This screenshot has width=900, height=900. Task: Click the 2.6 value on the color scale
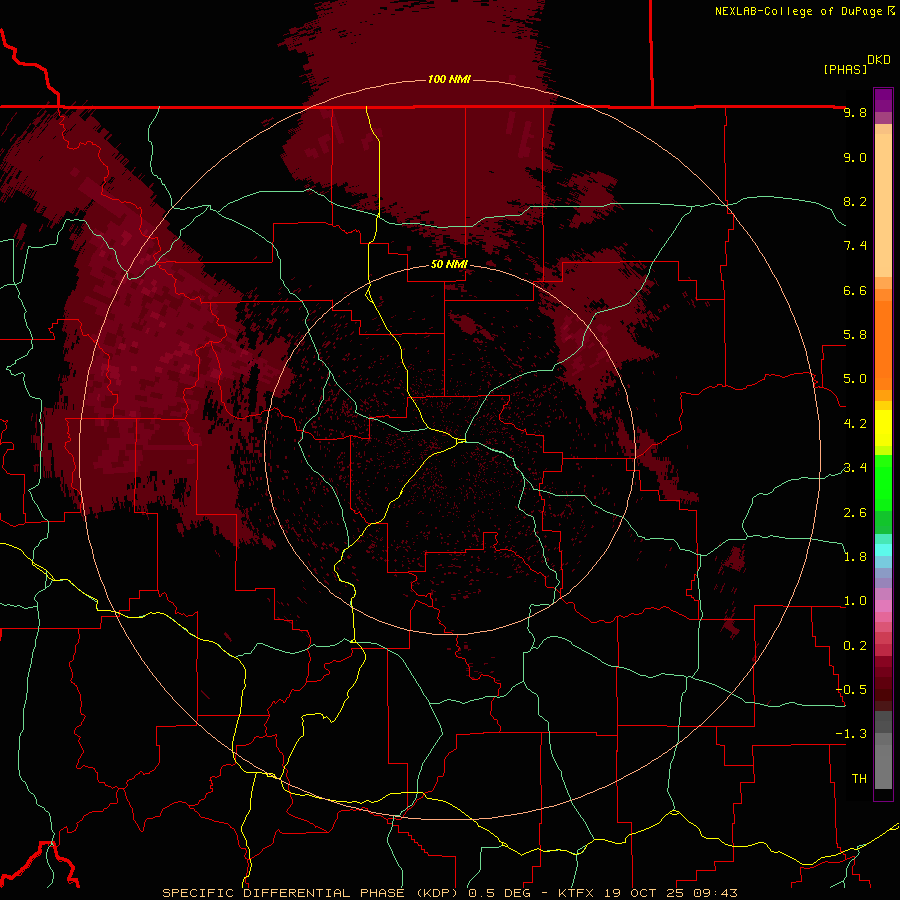pos(855,512)
